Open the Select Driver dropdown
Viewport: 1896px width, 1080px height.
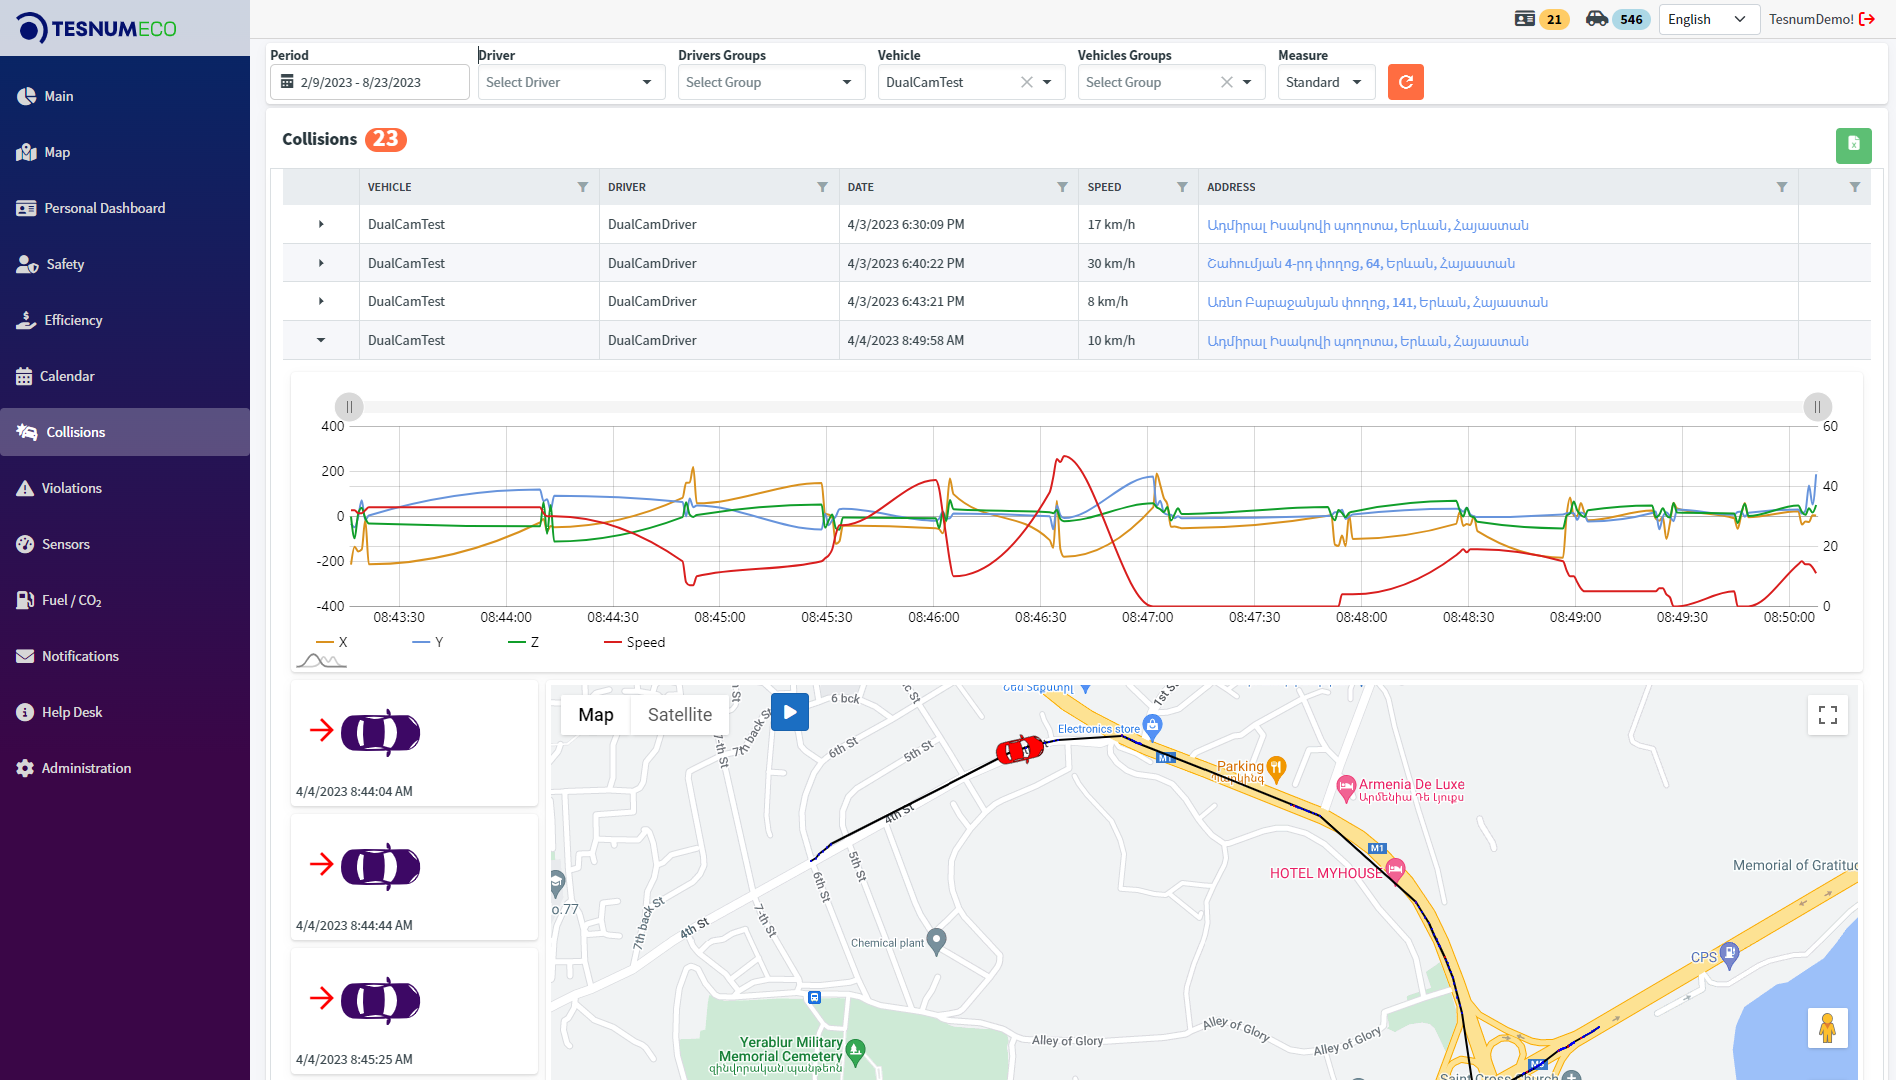(571, 82)
